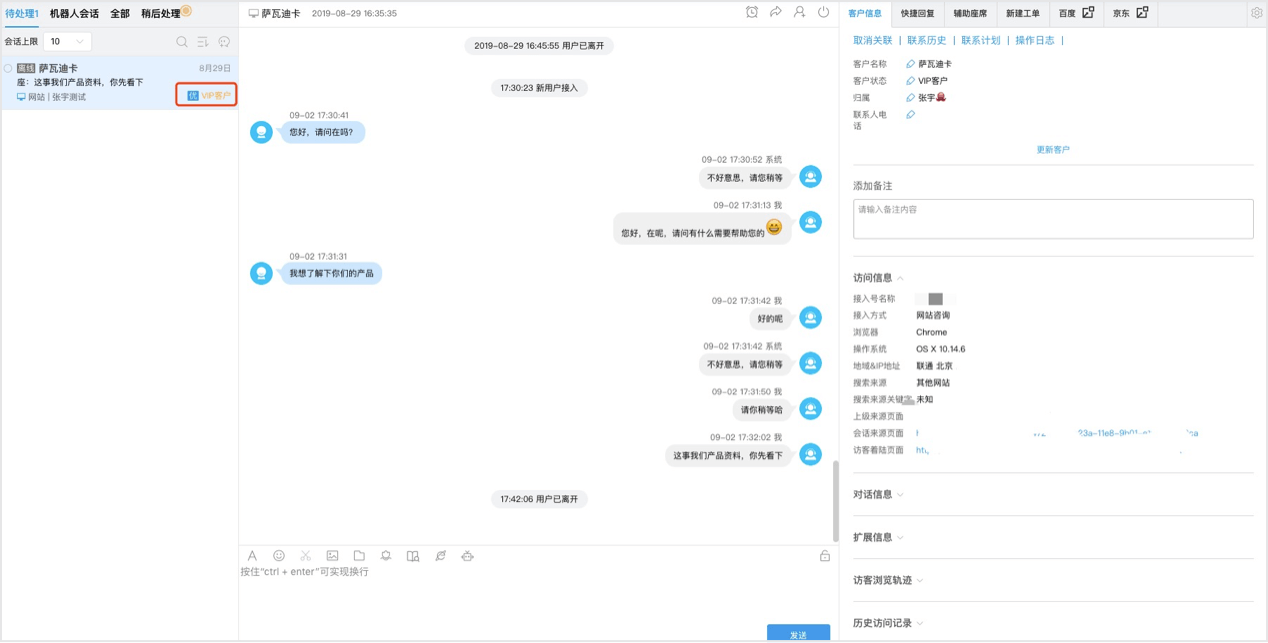Open settings gear in customer panel
The image size is (1268, 643).
1257,13
